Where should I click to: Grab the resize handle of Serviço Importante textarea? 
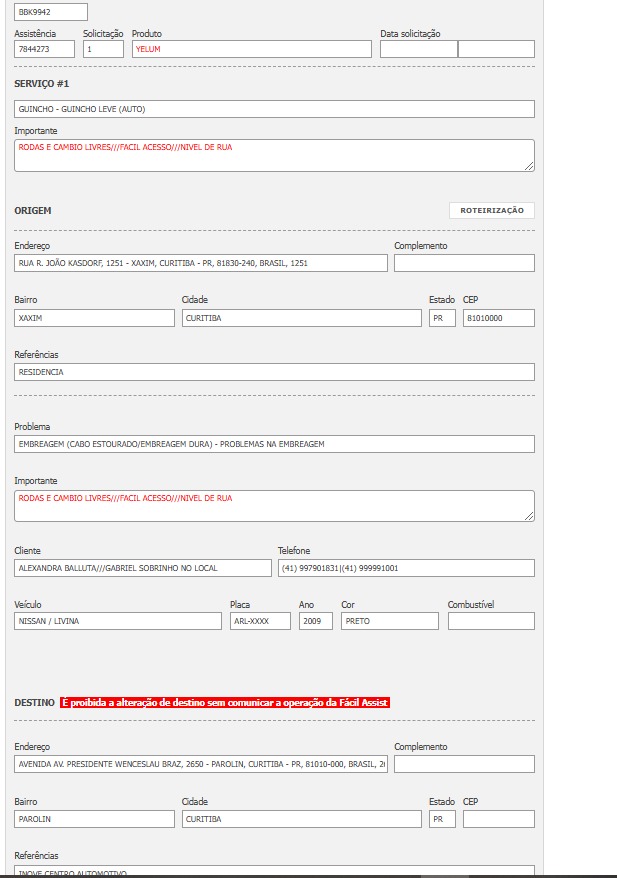(x=529, y=166)
